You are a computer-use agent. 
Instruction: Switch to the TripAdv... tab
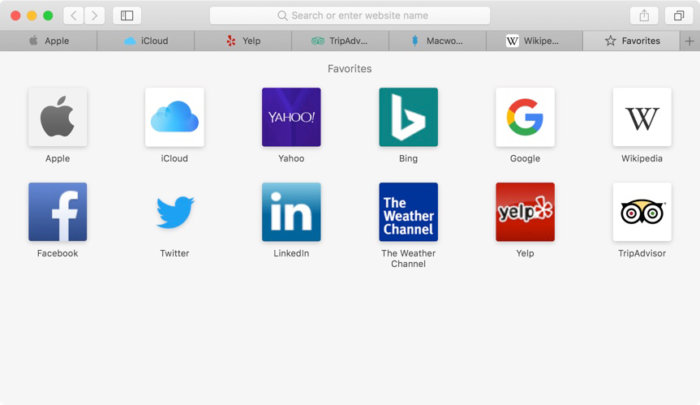point(340,41)
